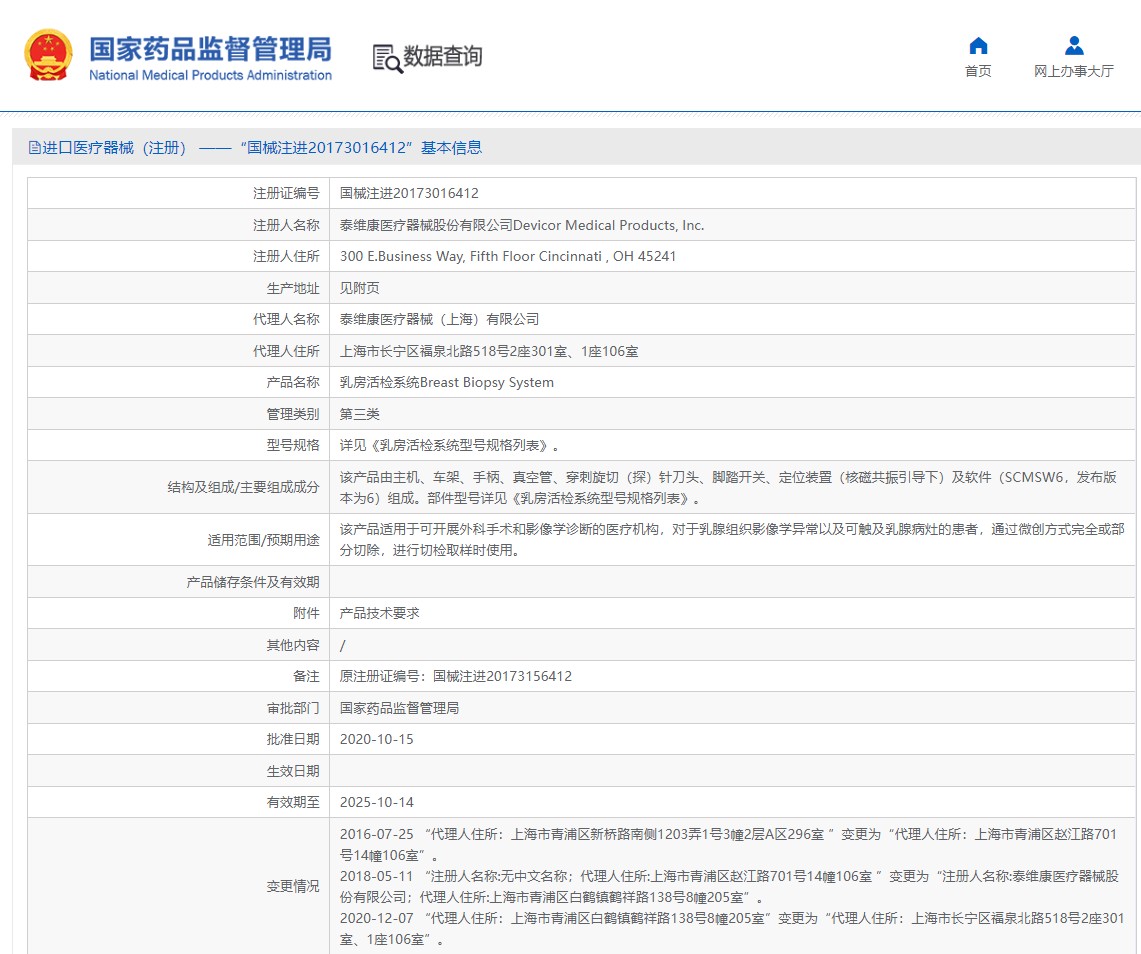This screenshot has height=954, width=1141.
Task: Select agent name 泰维康医疗器械（上海）有限公司
Action: 440,319
